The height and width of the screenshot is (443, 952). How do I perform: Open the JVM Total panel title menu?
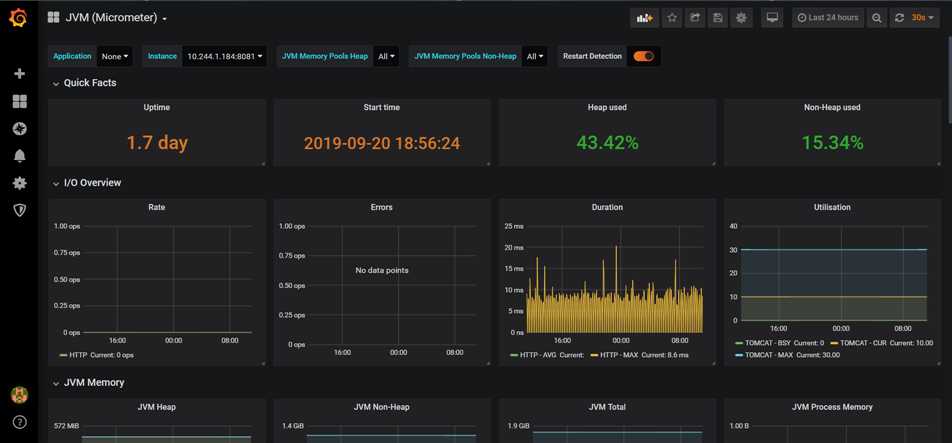pyautogui.click(x=607, y=407)
